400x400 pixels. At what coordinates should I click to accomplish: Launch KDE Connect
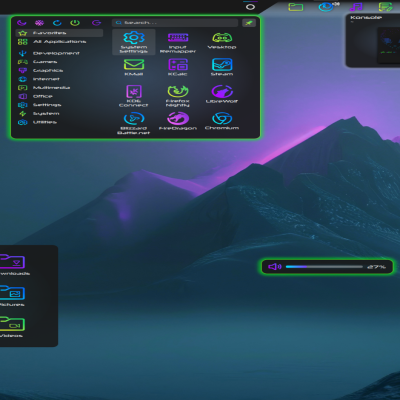click(134, 96)
